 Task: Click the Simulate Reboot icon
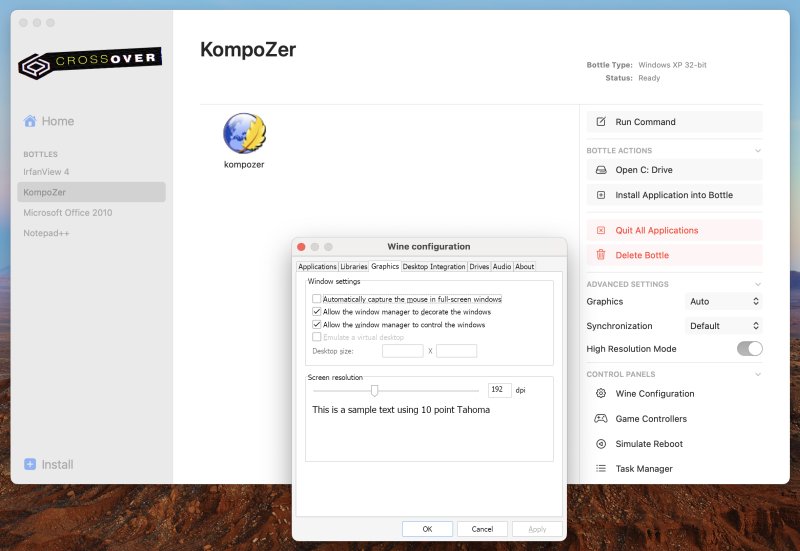(601, 444)
